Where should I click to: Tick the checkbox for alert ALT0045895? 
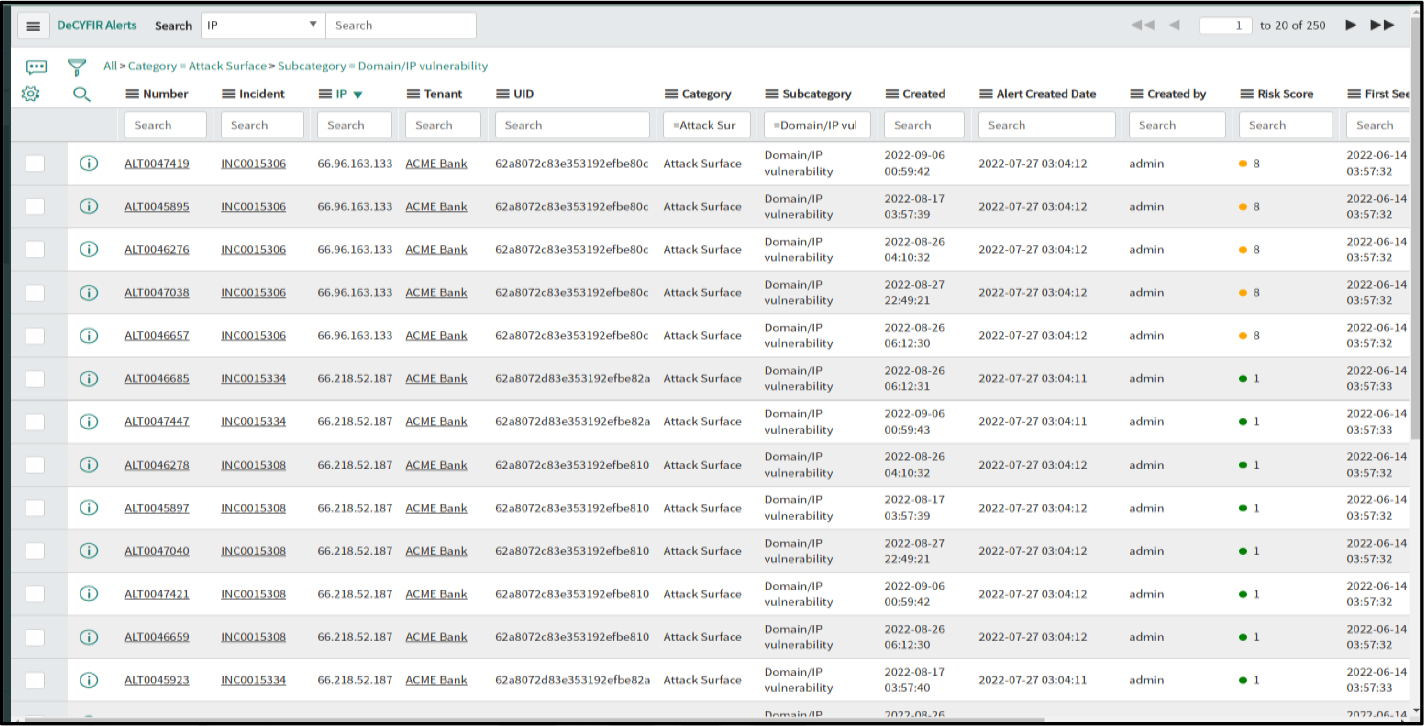tap(35, 206)
